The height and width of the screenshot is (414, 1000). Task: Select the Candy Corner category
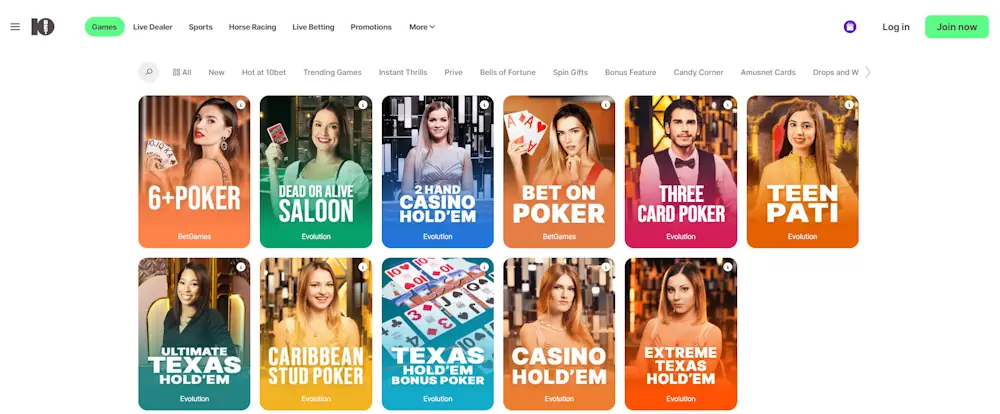[698, 72]
